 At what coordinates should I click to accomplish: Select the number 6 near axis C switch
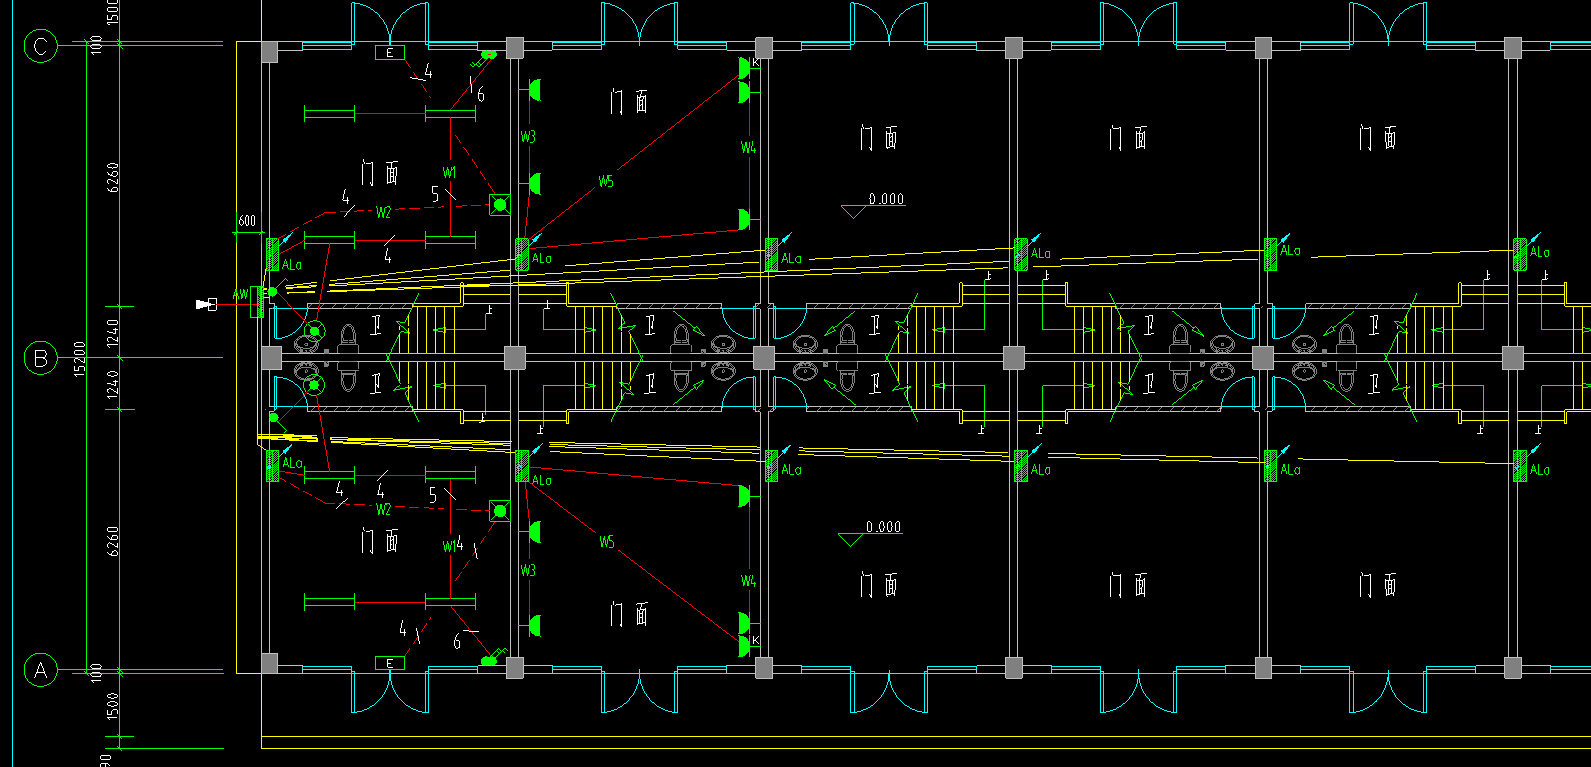pyautogui.click(x=481, y=95)
